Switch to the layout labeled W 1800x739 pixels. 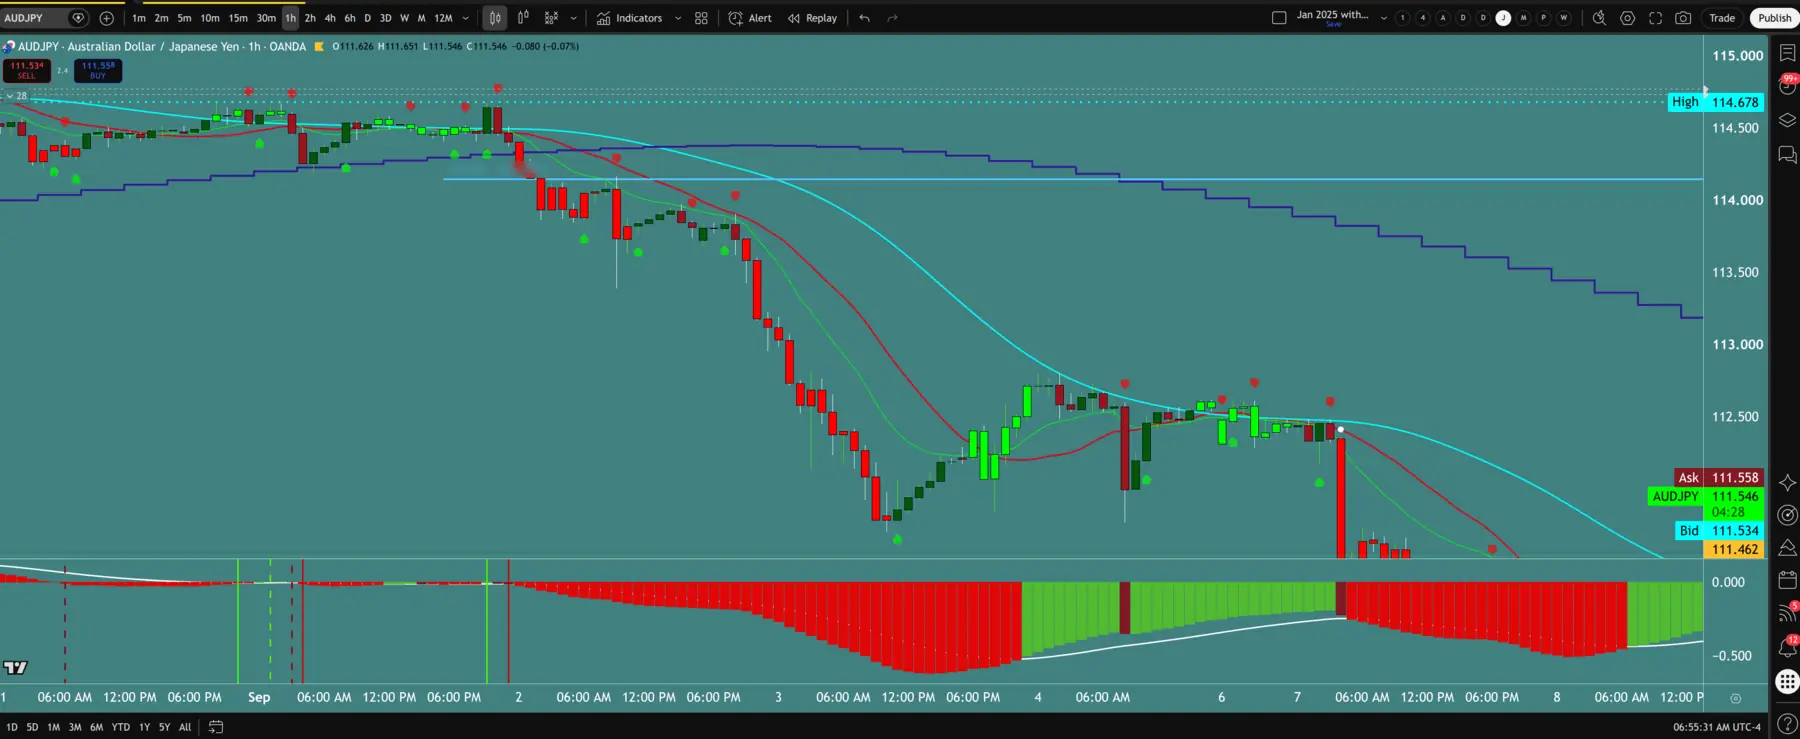coord(1564,18)
